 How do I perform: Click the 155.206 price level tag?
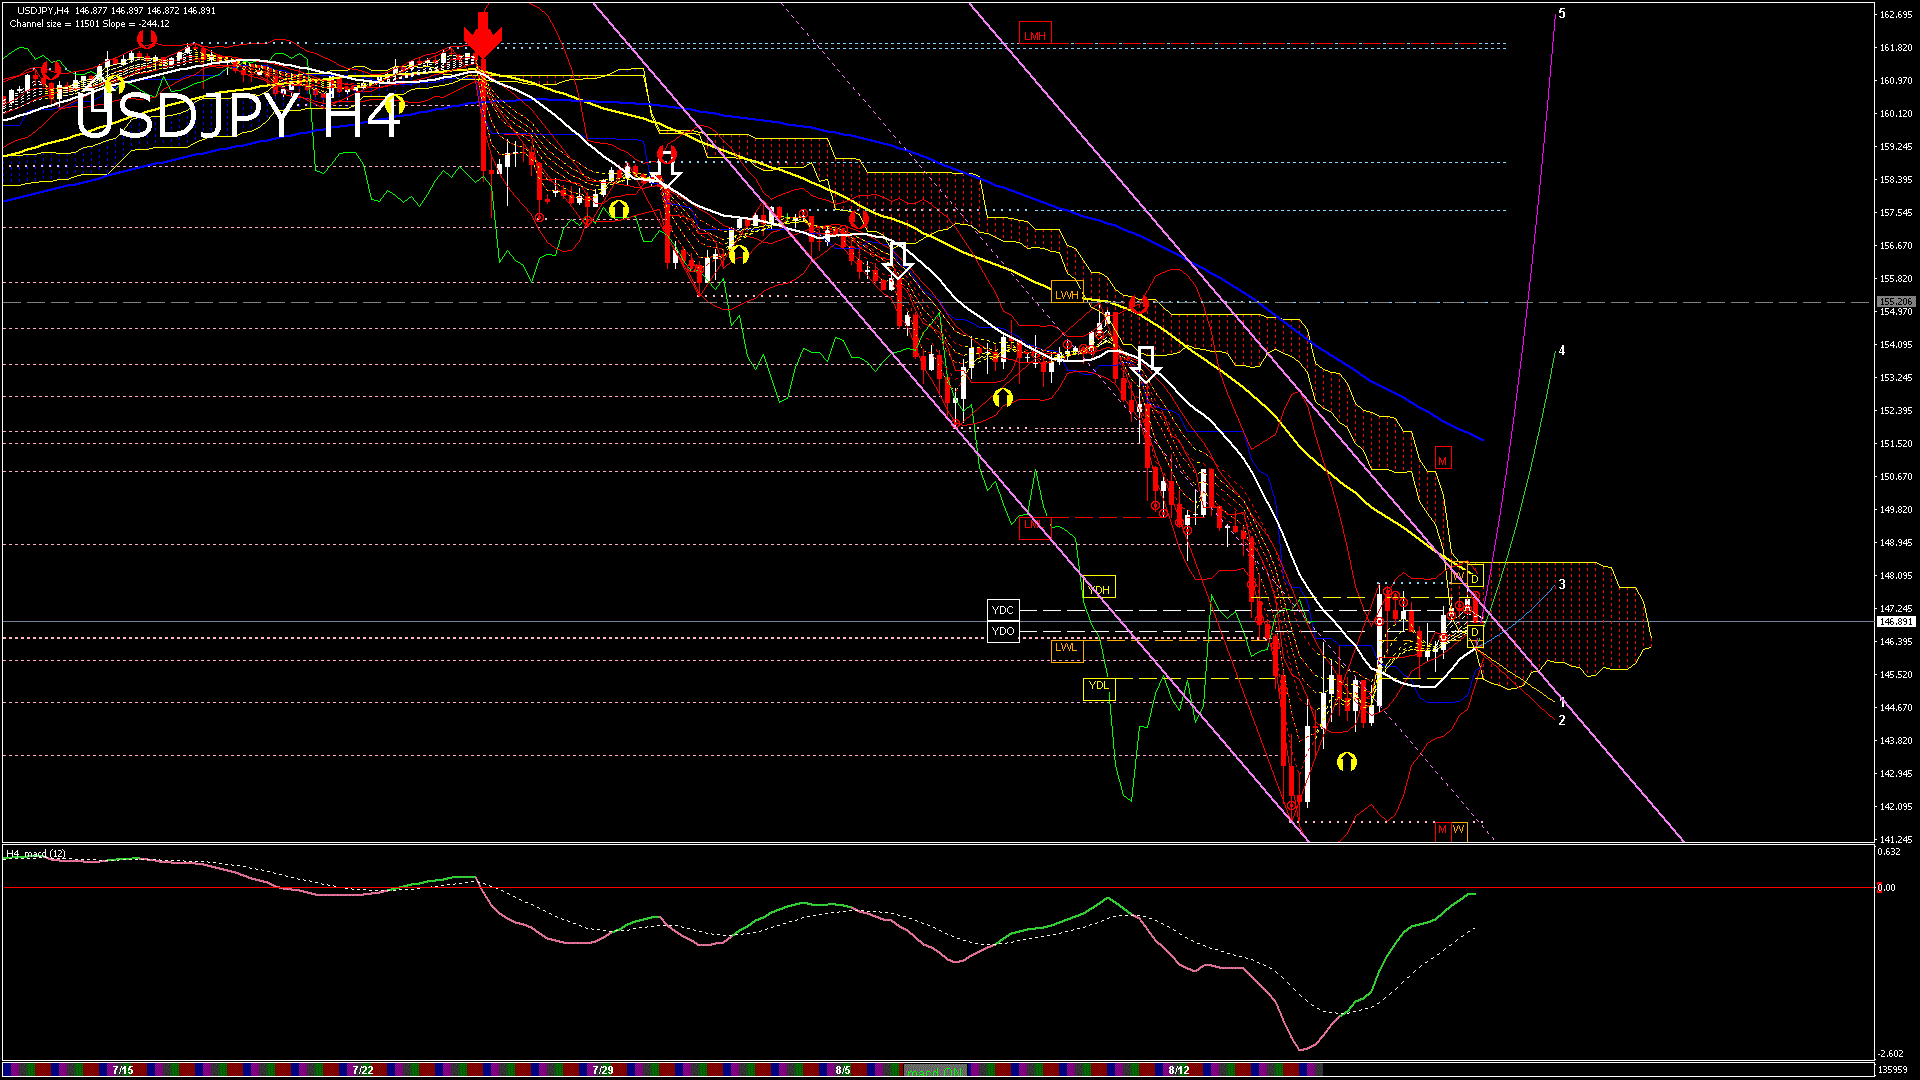click(1895, 301)
